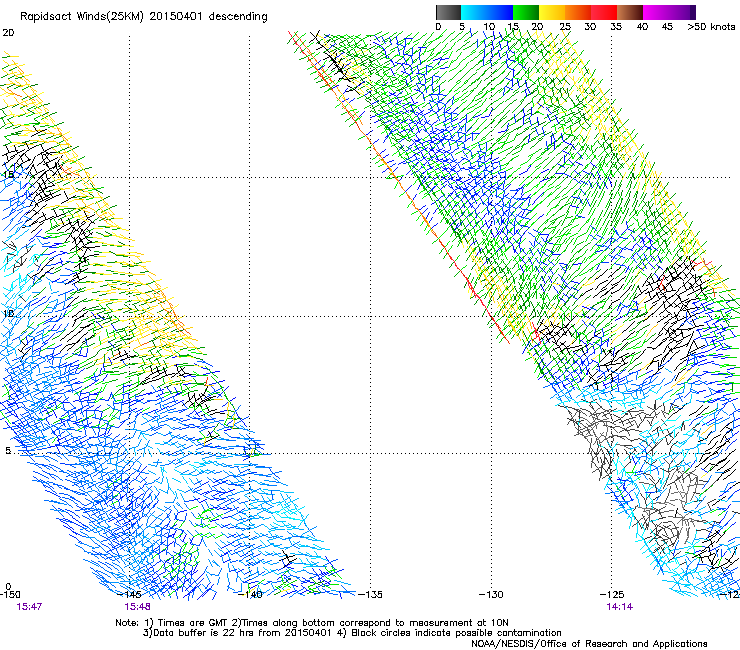The width and height of the screenshot is (740, 650).
Task: Click the pass time '15:47'
Action: coord(29,607)
